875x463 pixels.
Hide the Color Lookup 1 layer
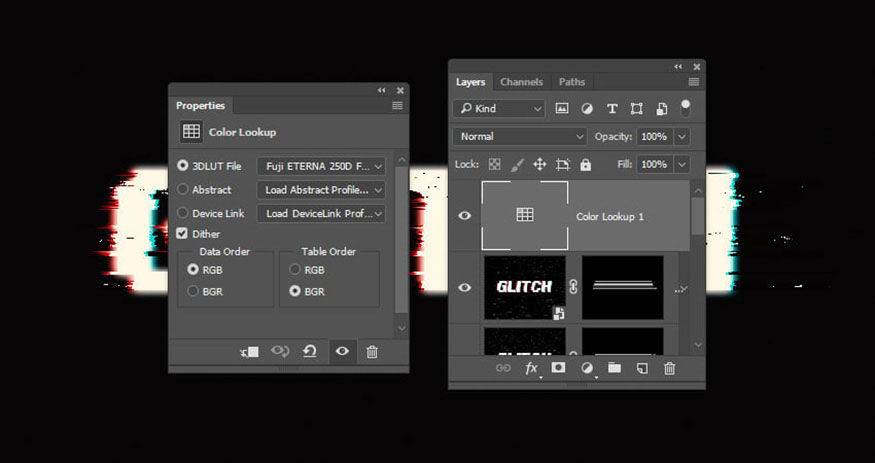(464, 216)
